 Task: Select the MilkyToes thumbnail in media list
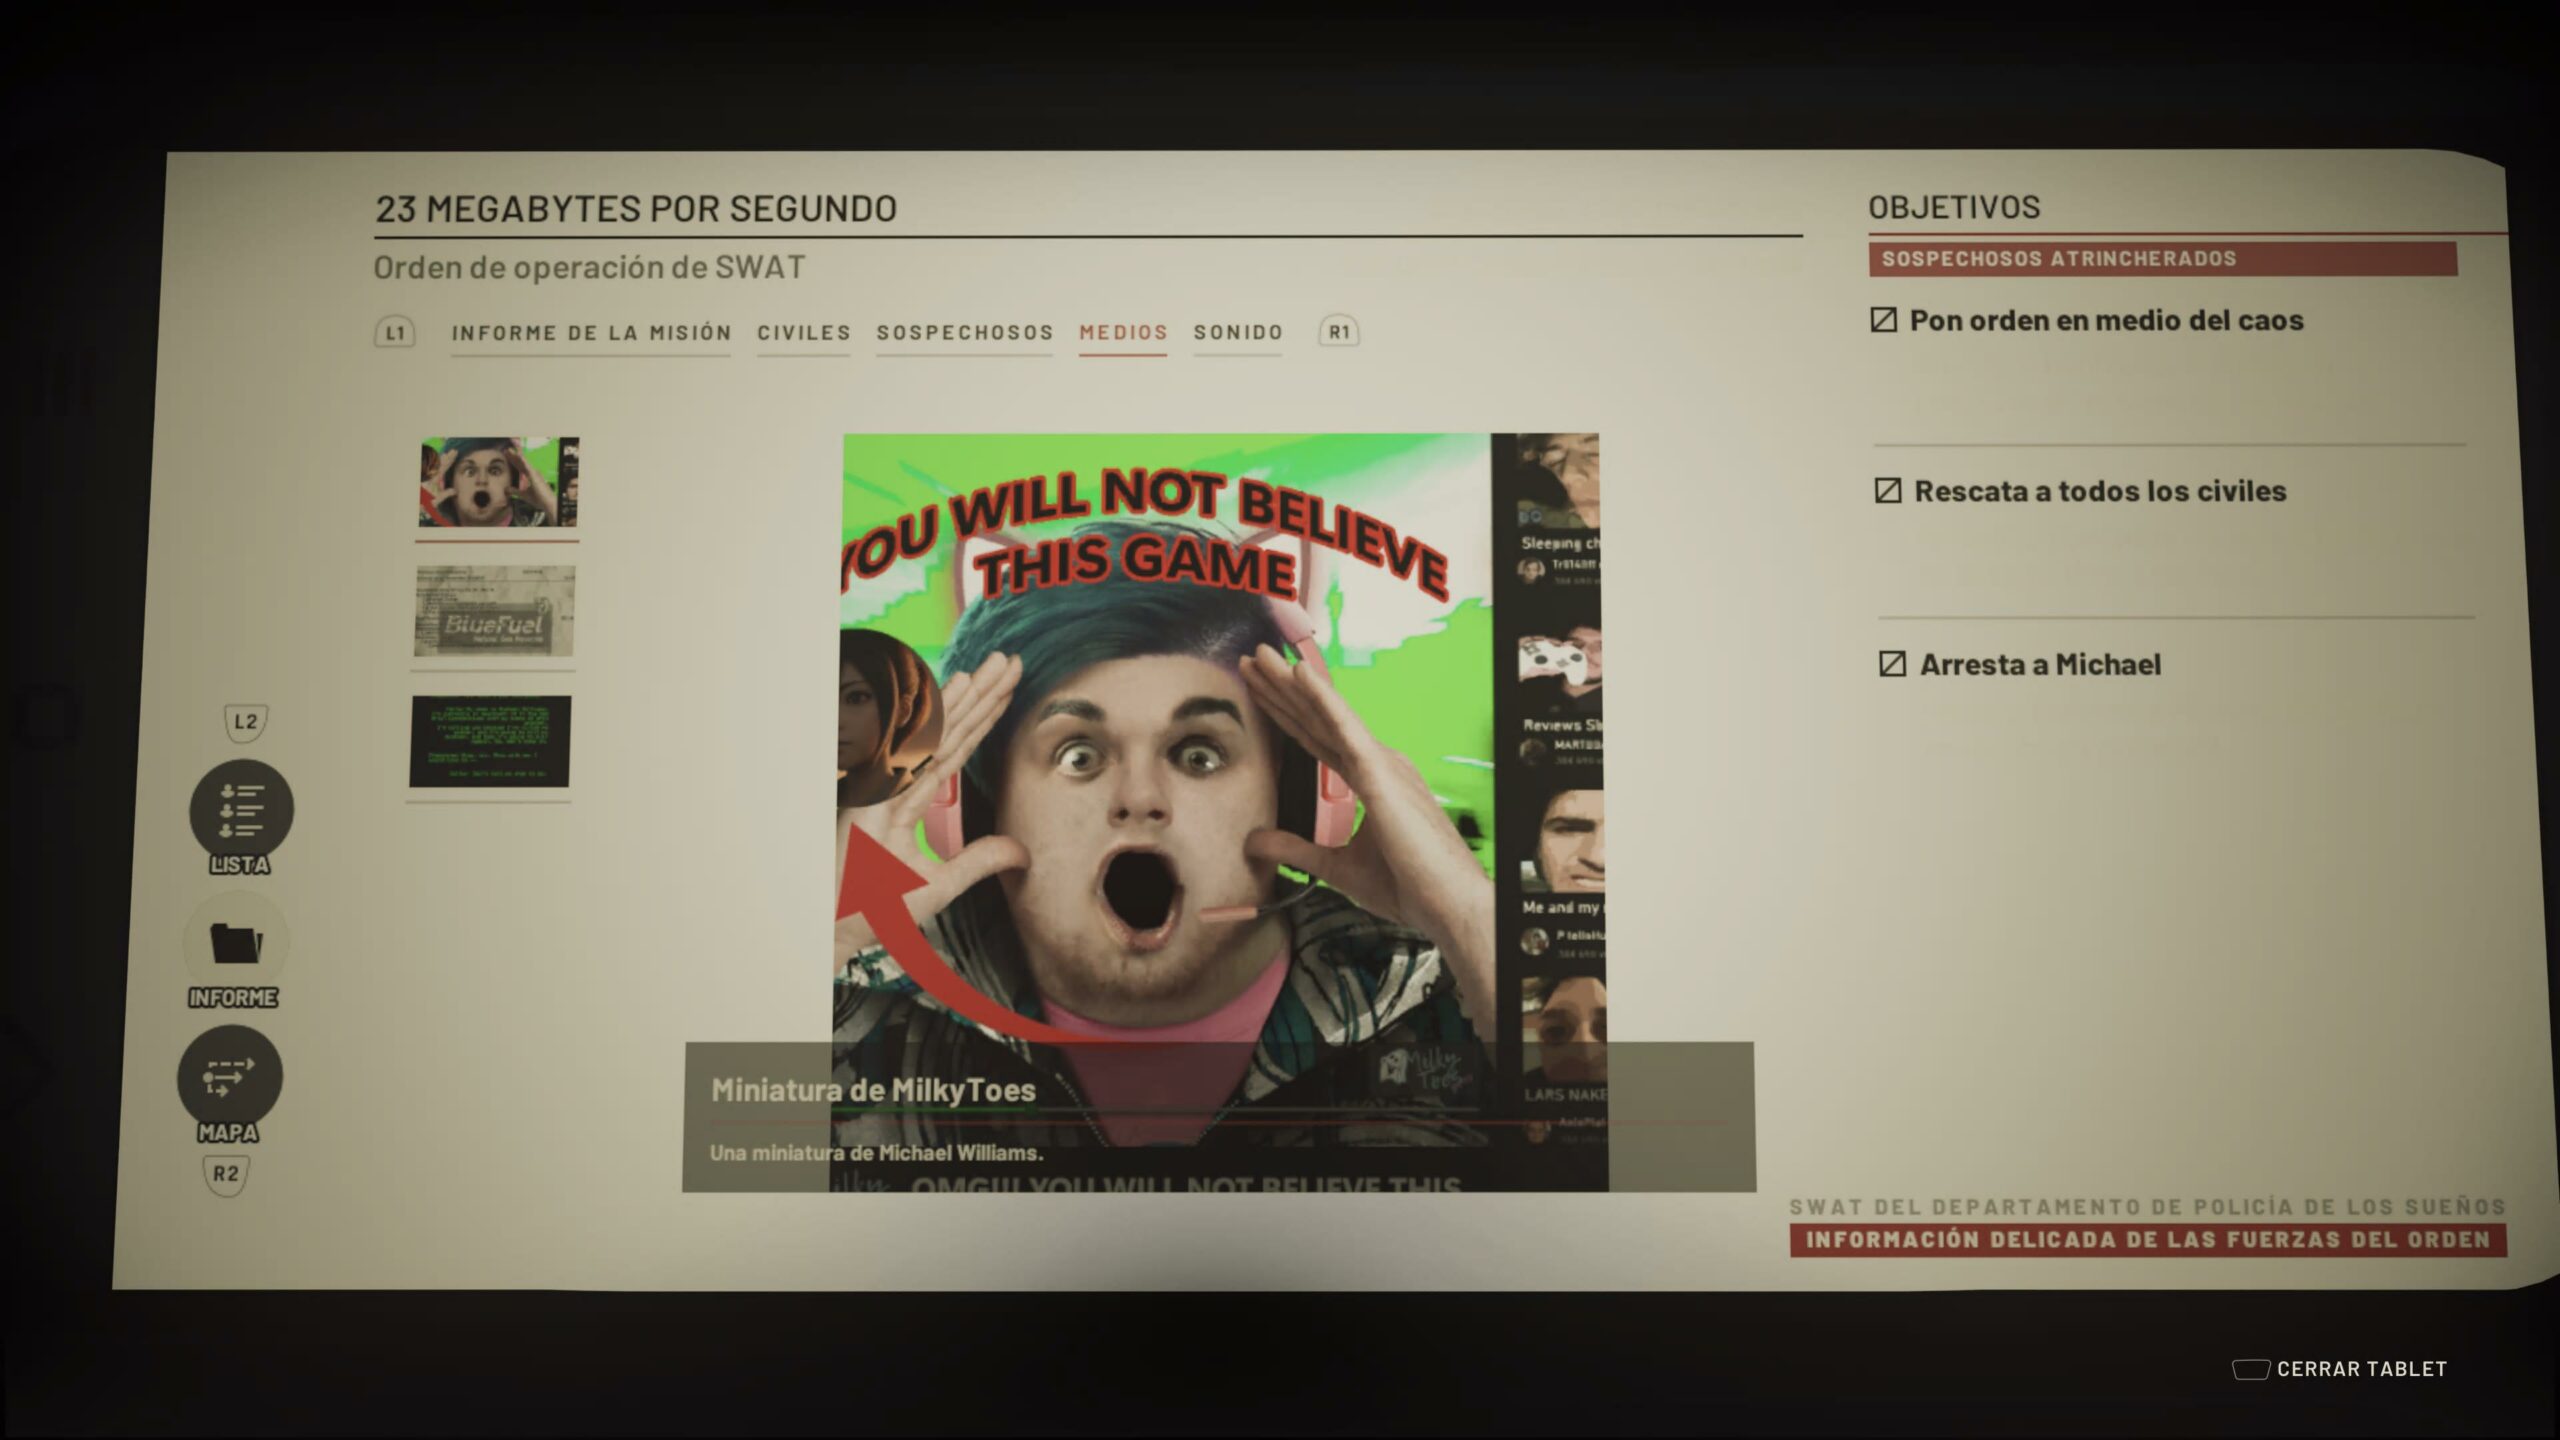(x=498, y=482)
